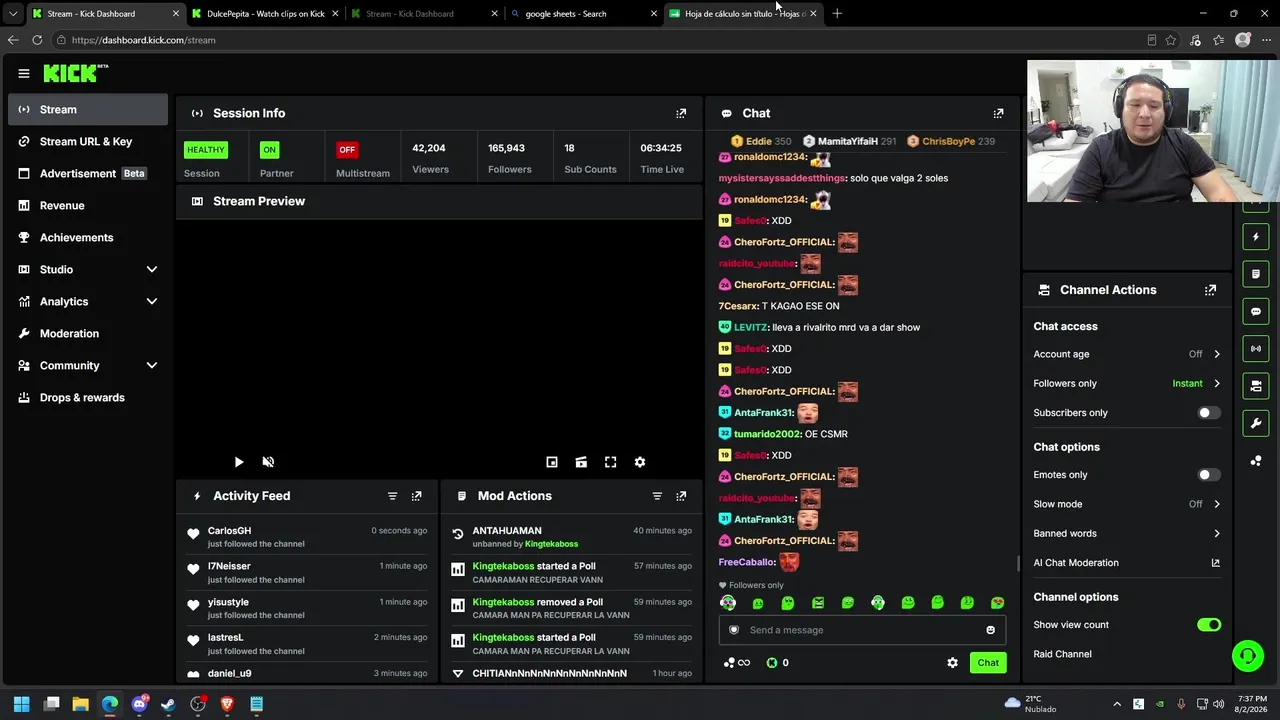Click the green Kicks balance icon

(772, 663)
